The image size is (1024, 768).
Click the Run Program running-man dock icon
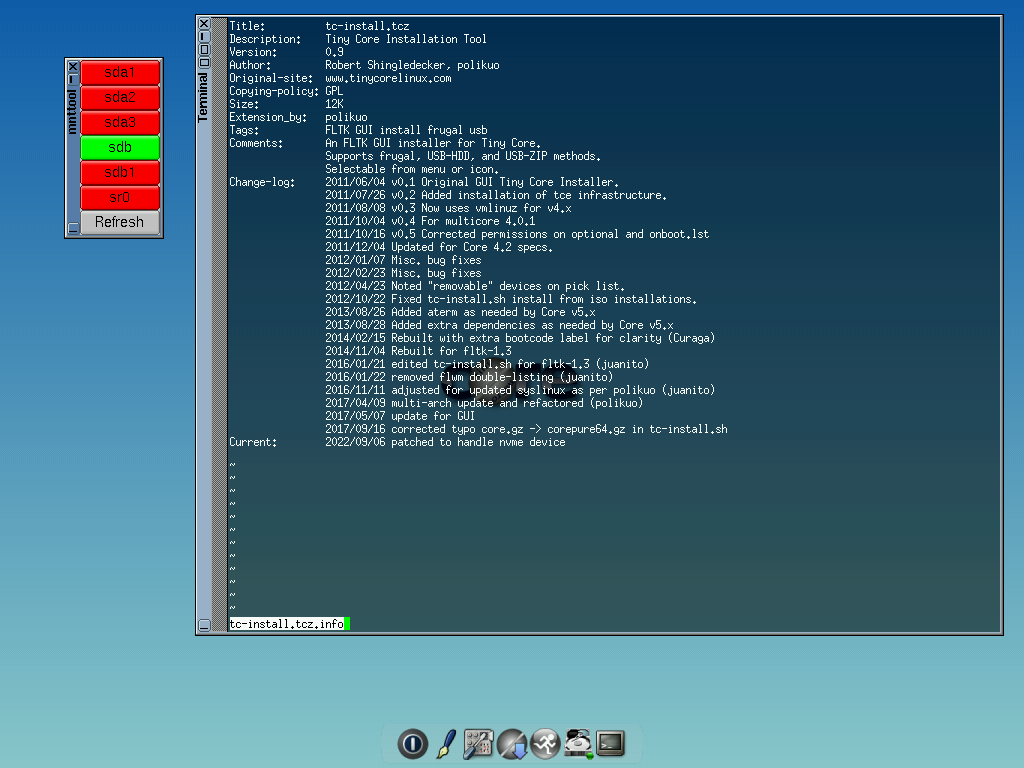pyautogui.click(x=545, y=743)
